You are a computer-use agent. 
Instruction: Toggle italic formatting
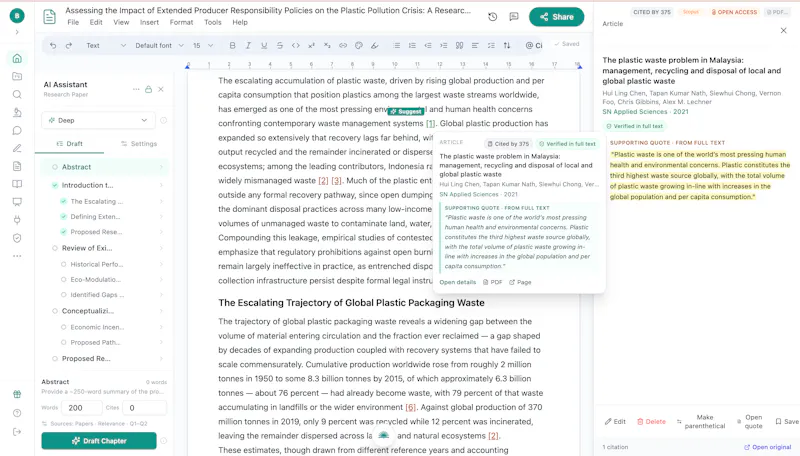point(248,45)
